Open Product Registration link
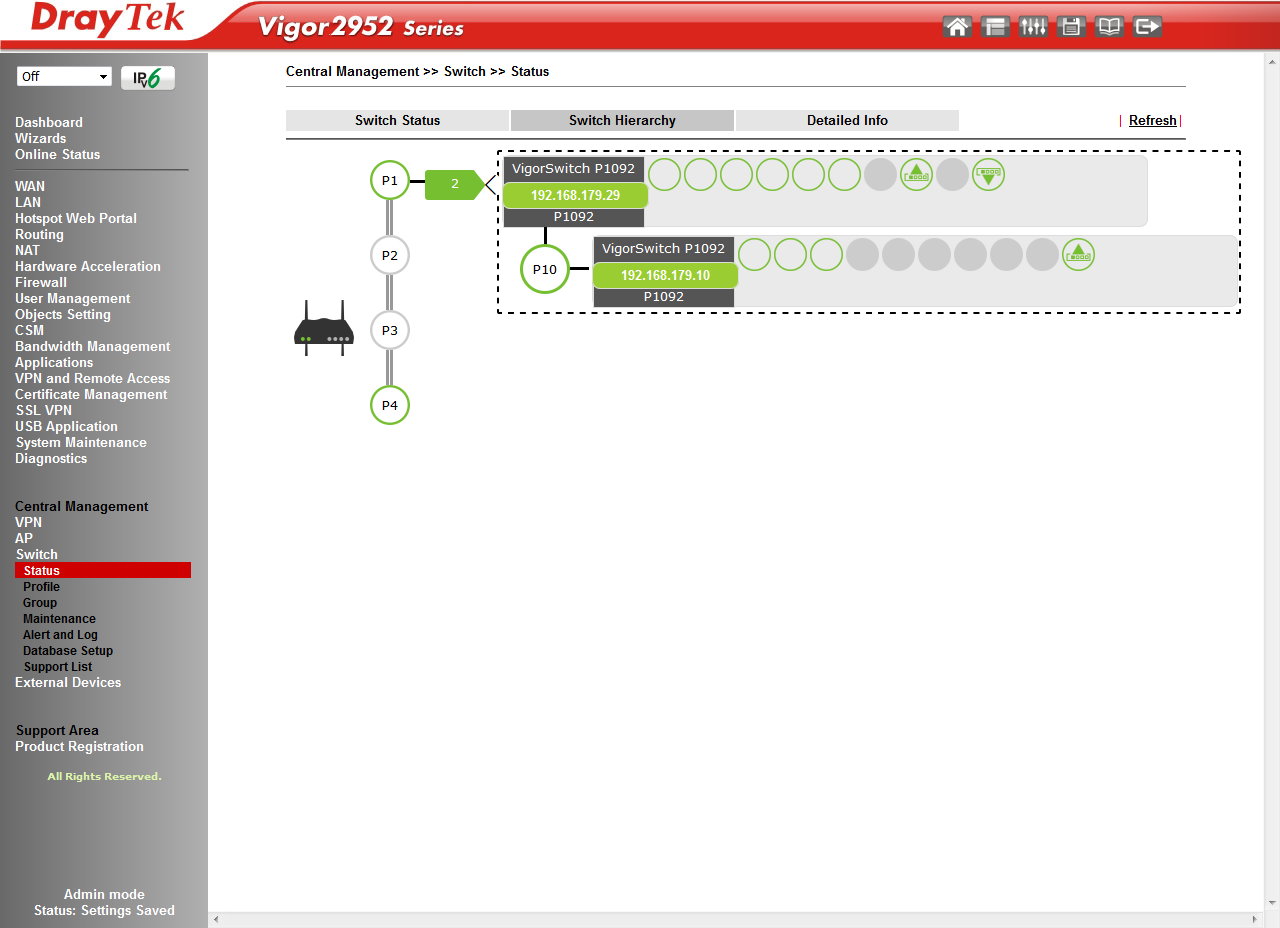Screen dimensions: 1280x928 79,746
